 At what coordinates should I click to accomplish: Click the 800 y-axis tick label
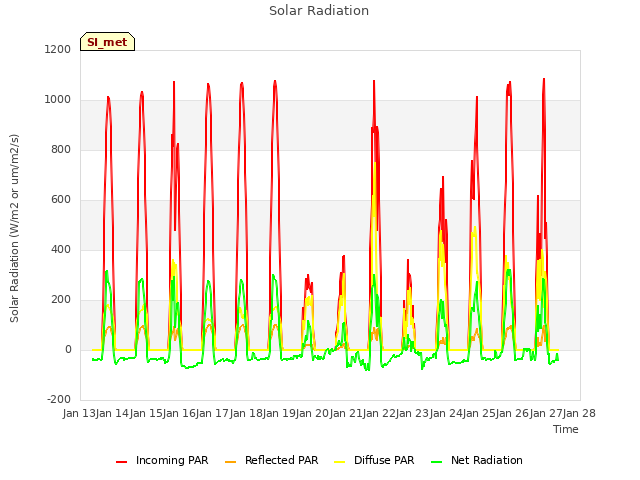point(61,149)
